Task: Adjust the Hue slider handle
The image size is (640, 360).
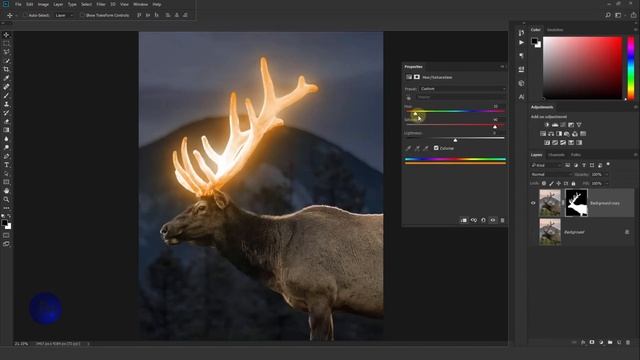Action: click(x=415, y=113)
